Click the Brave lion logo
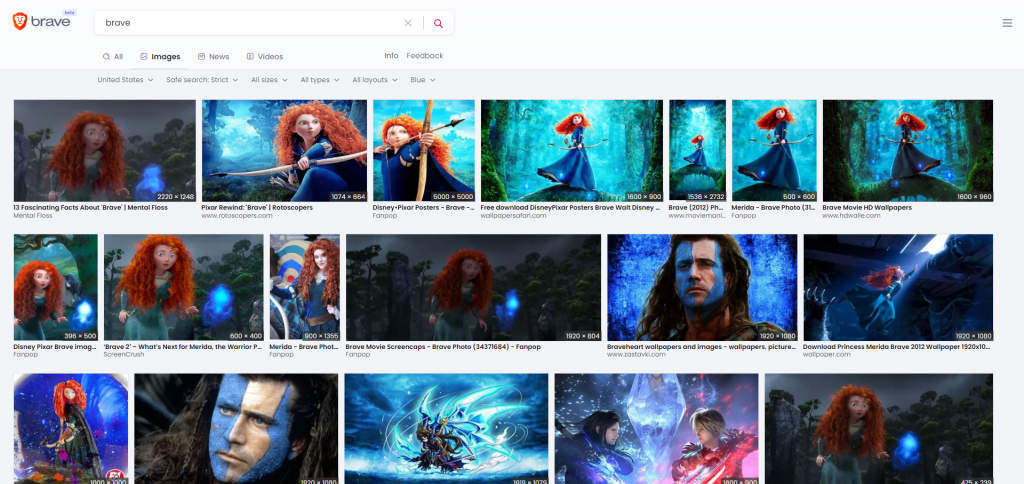This screenshot has width=1024, height=484. [20, 22]
